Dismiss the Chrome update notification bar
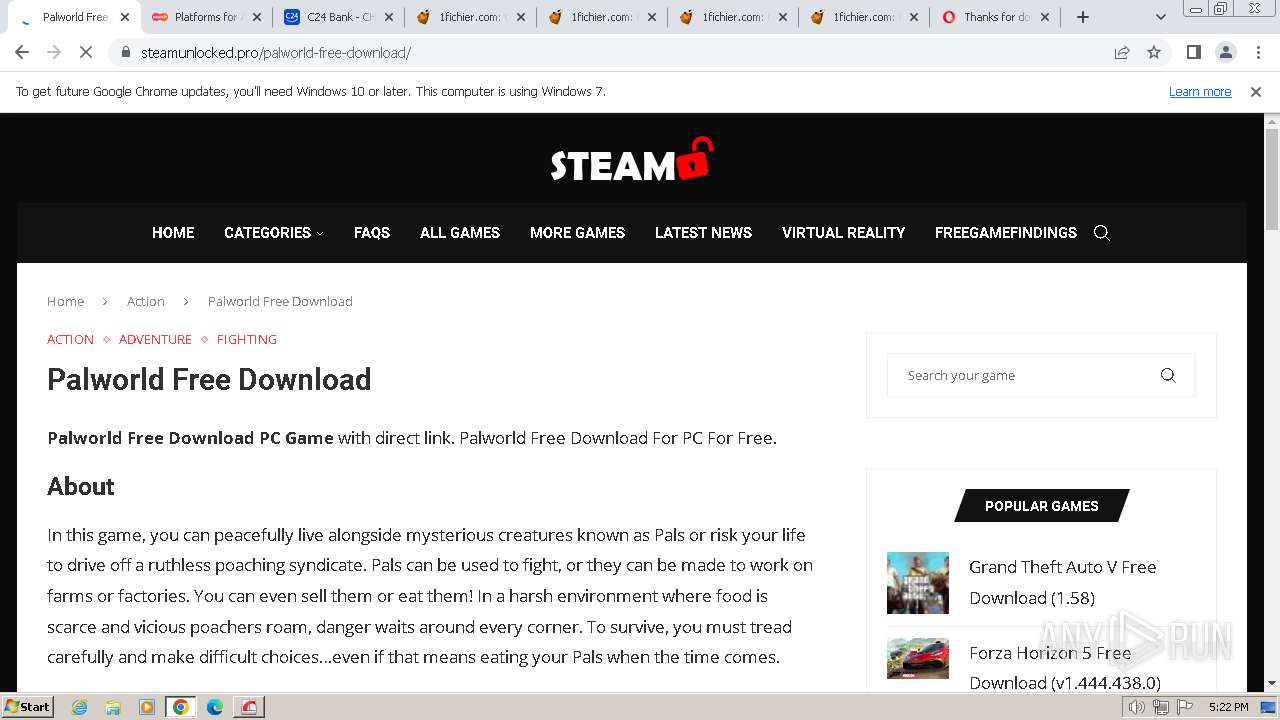 (1256, 91)
